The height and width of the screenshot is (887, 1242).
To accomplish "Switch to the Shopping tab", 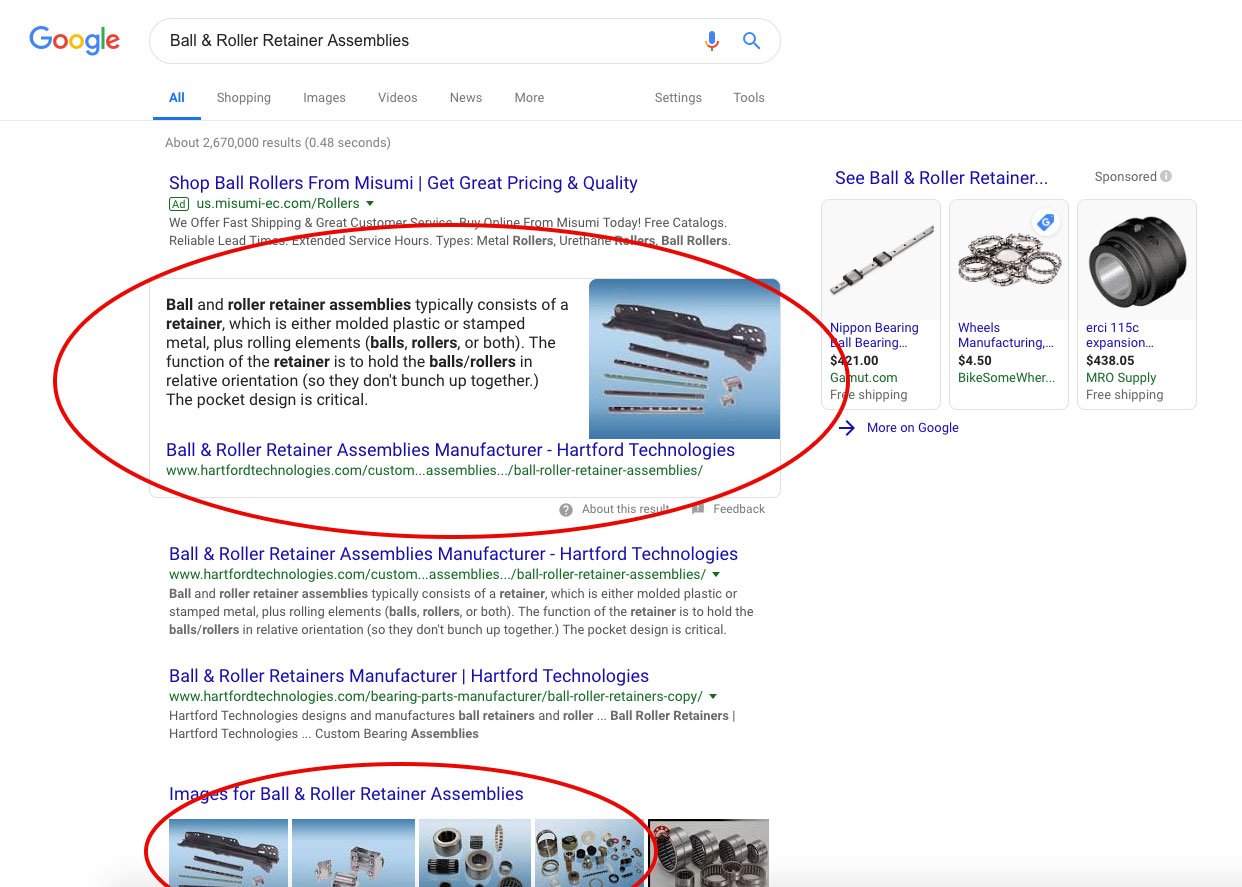I will (244, 98).
